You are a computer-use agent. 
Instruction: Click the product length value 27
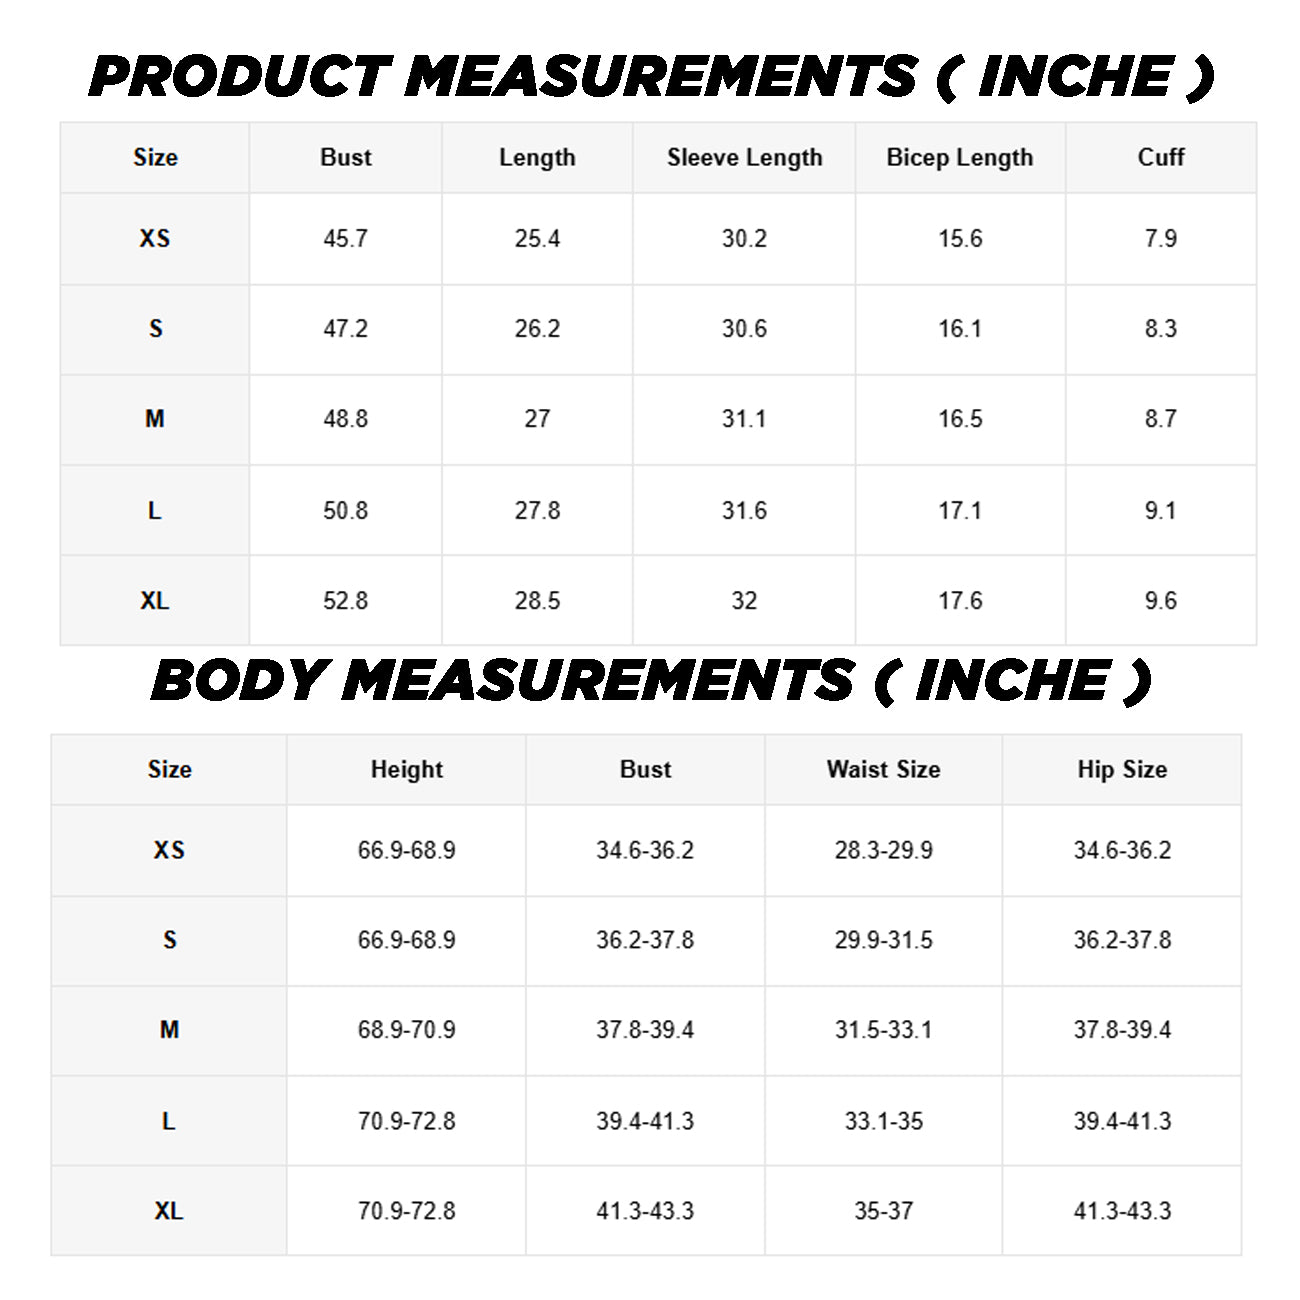click(x=537, y=419)
